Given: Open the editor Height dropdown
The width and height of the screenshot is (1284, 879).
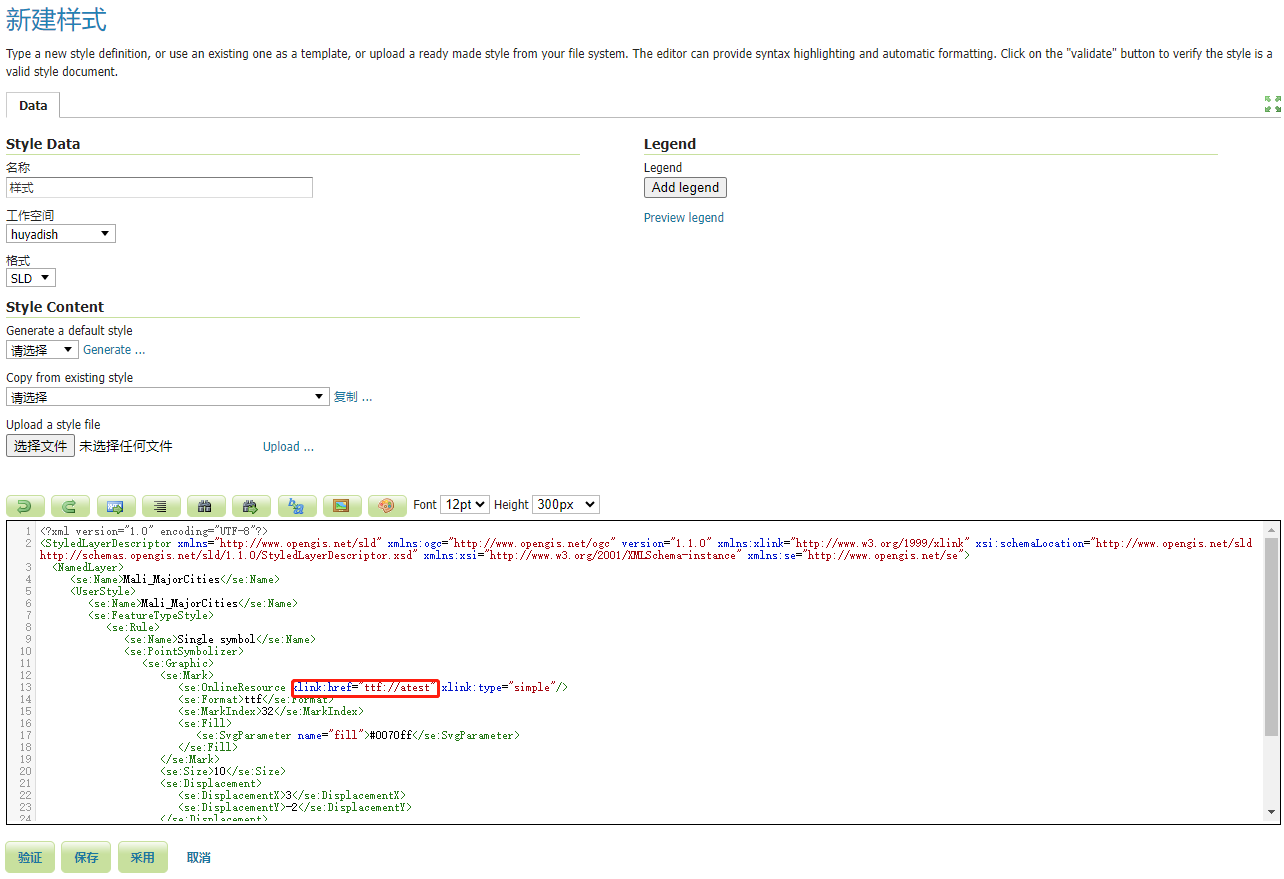Looking at the screenshot, I should pos(566,505).
